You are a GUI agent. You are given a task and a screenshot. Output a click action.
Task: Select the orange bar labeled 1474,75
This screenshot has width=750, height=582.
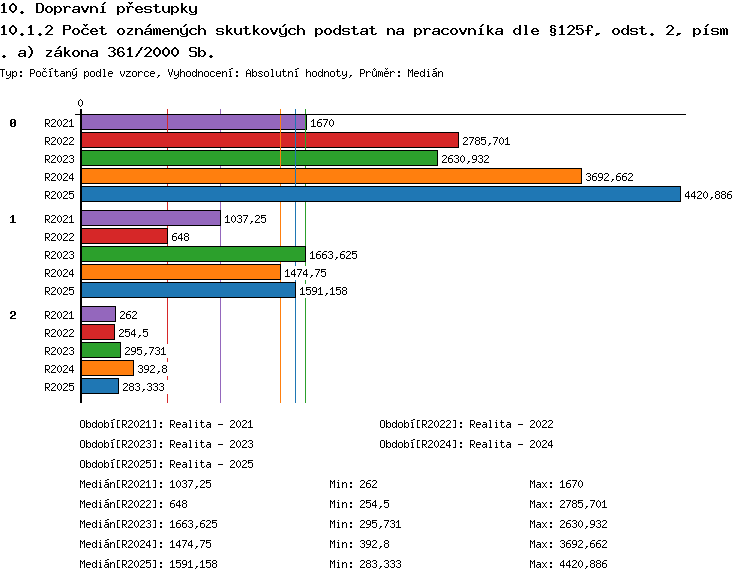pos(181,273)
